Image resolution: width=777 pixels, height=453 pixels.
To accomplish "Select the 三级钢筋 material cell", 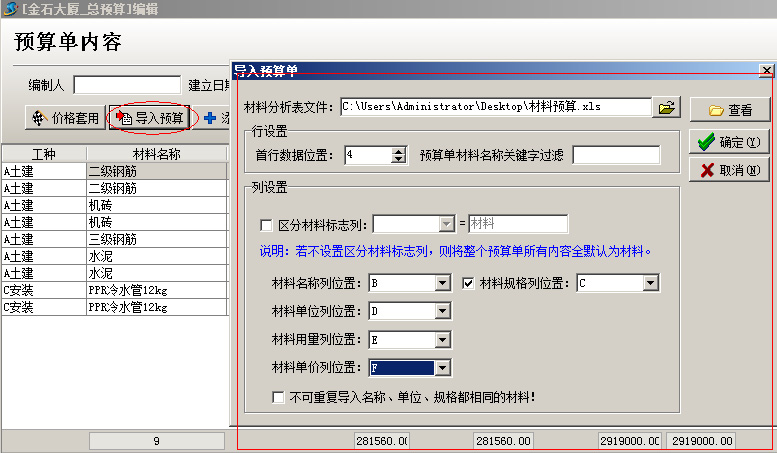I will [157, 239].
